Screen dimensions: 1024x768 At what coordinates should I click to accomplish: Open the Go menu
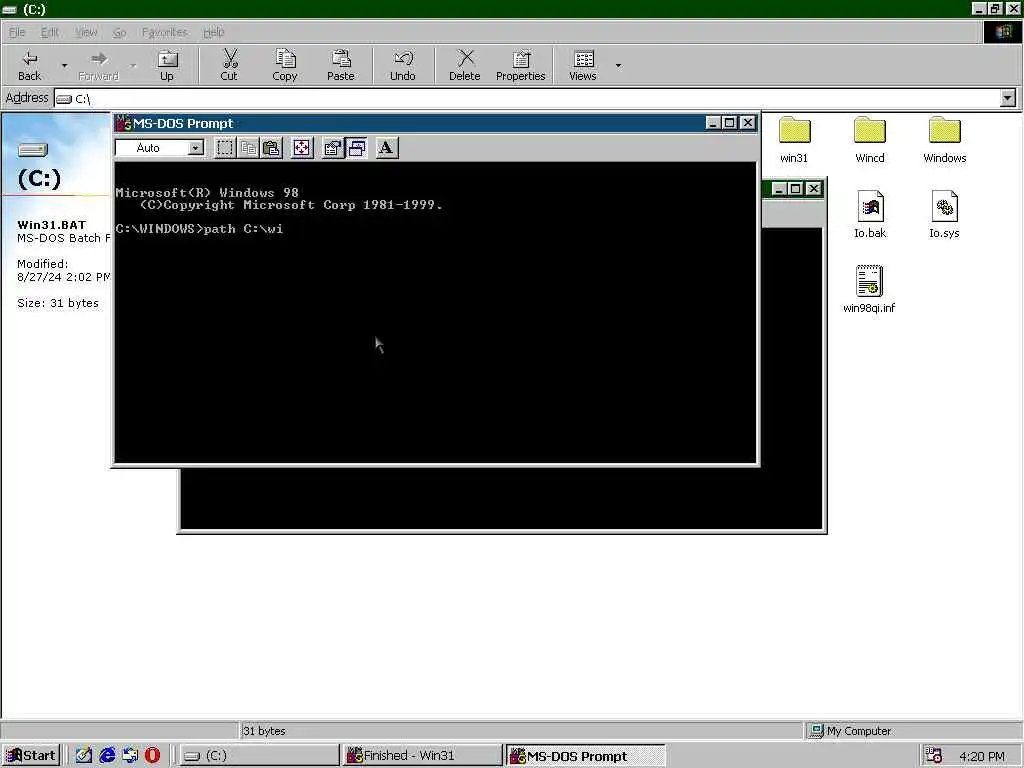pyautogui.click(x=120, y=32)
